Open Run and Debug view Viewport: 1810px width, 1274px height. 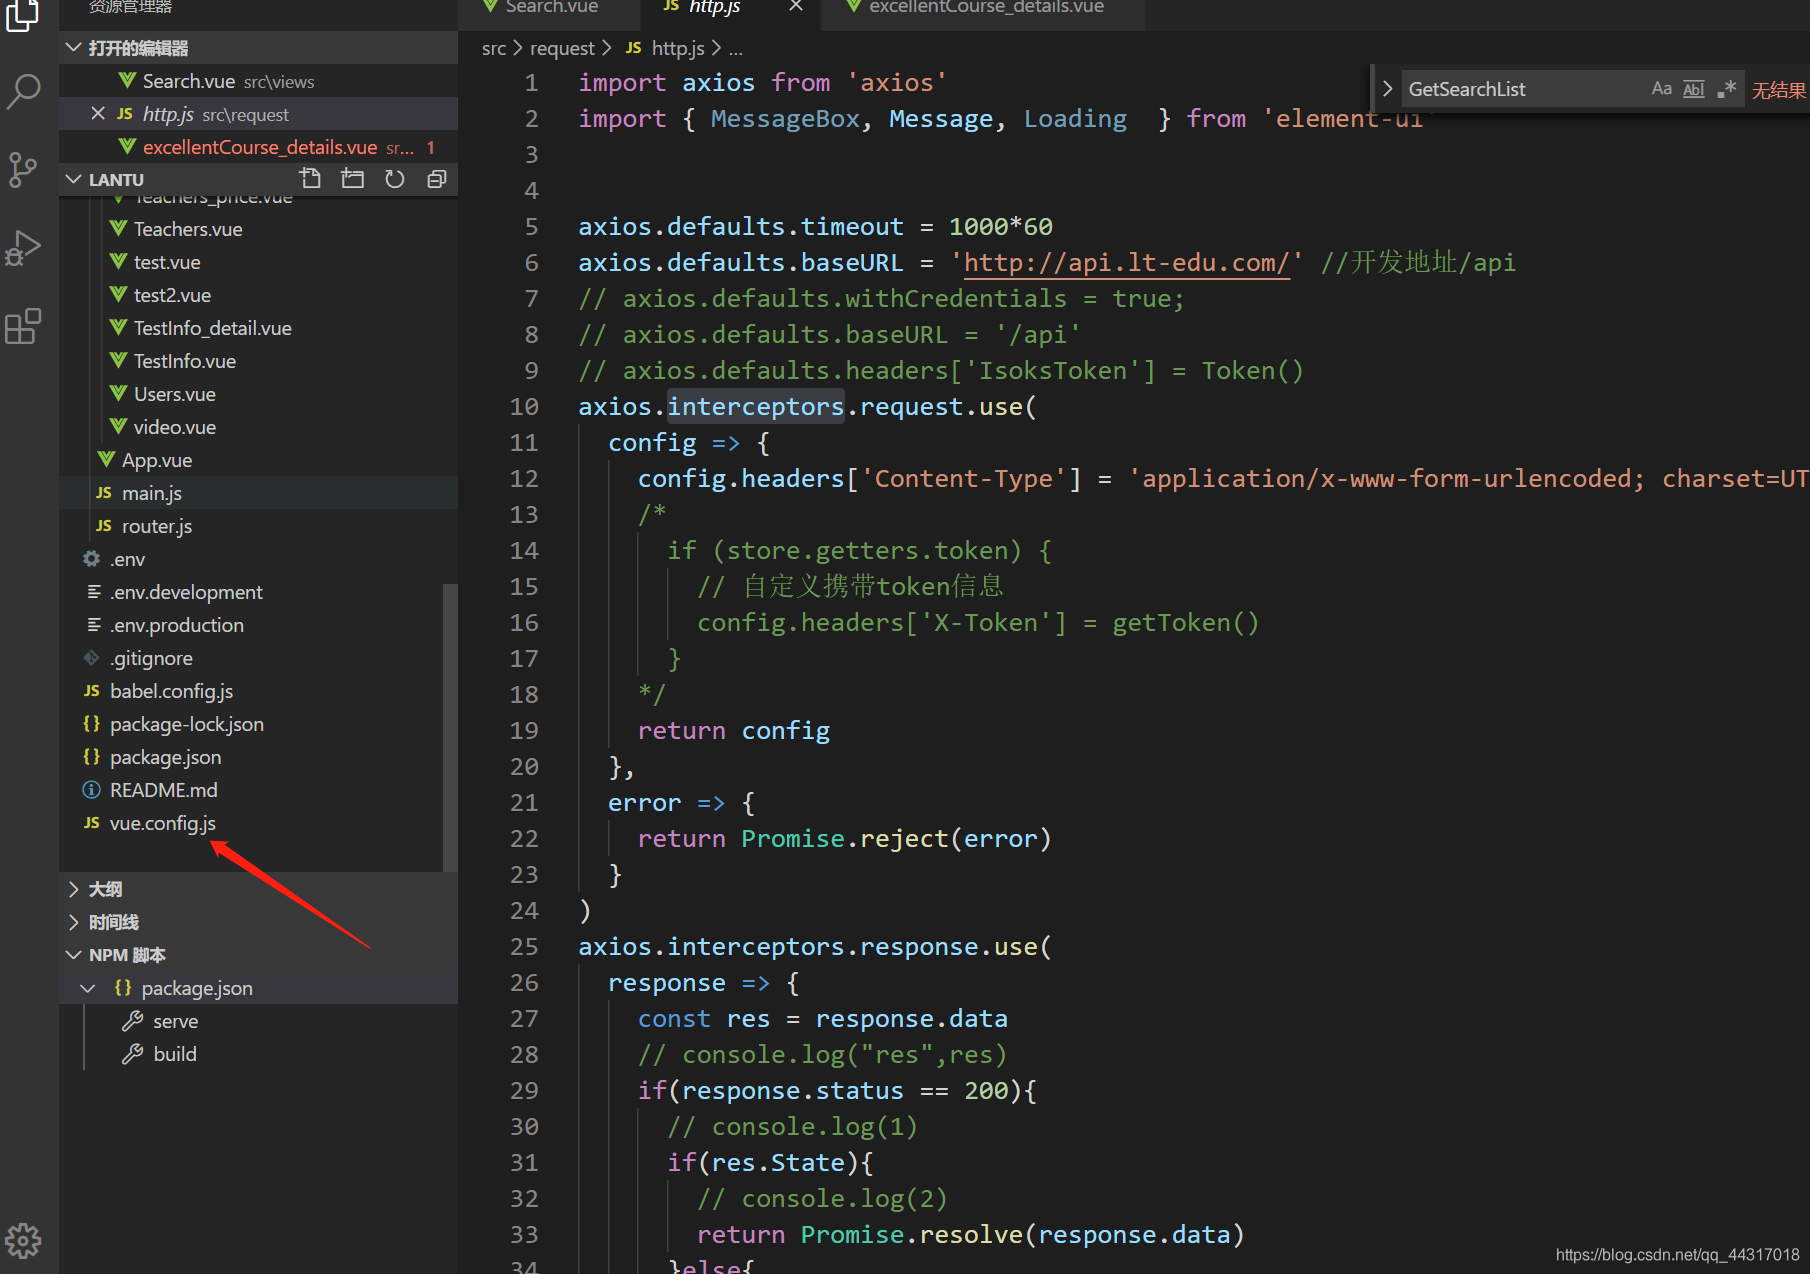pyautogui.click(x=23, y=248)
